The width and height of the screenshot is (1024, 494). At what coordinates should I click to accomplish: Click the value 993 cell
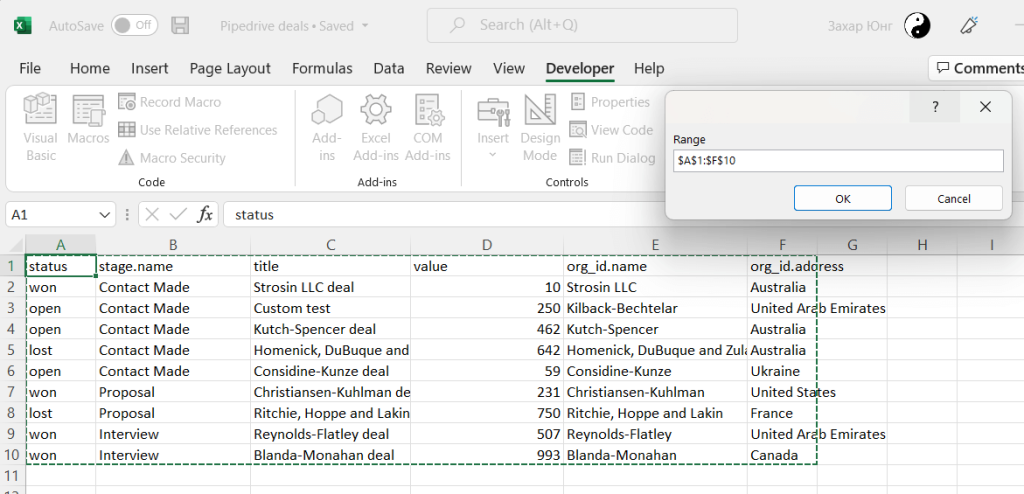pos(487,455)
